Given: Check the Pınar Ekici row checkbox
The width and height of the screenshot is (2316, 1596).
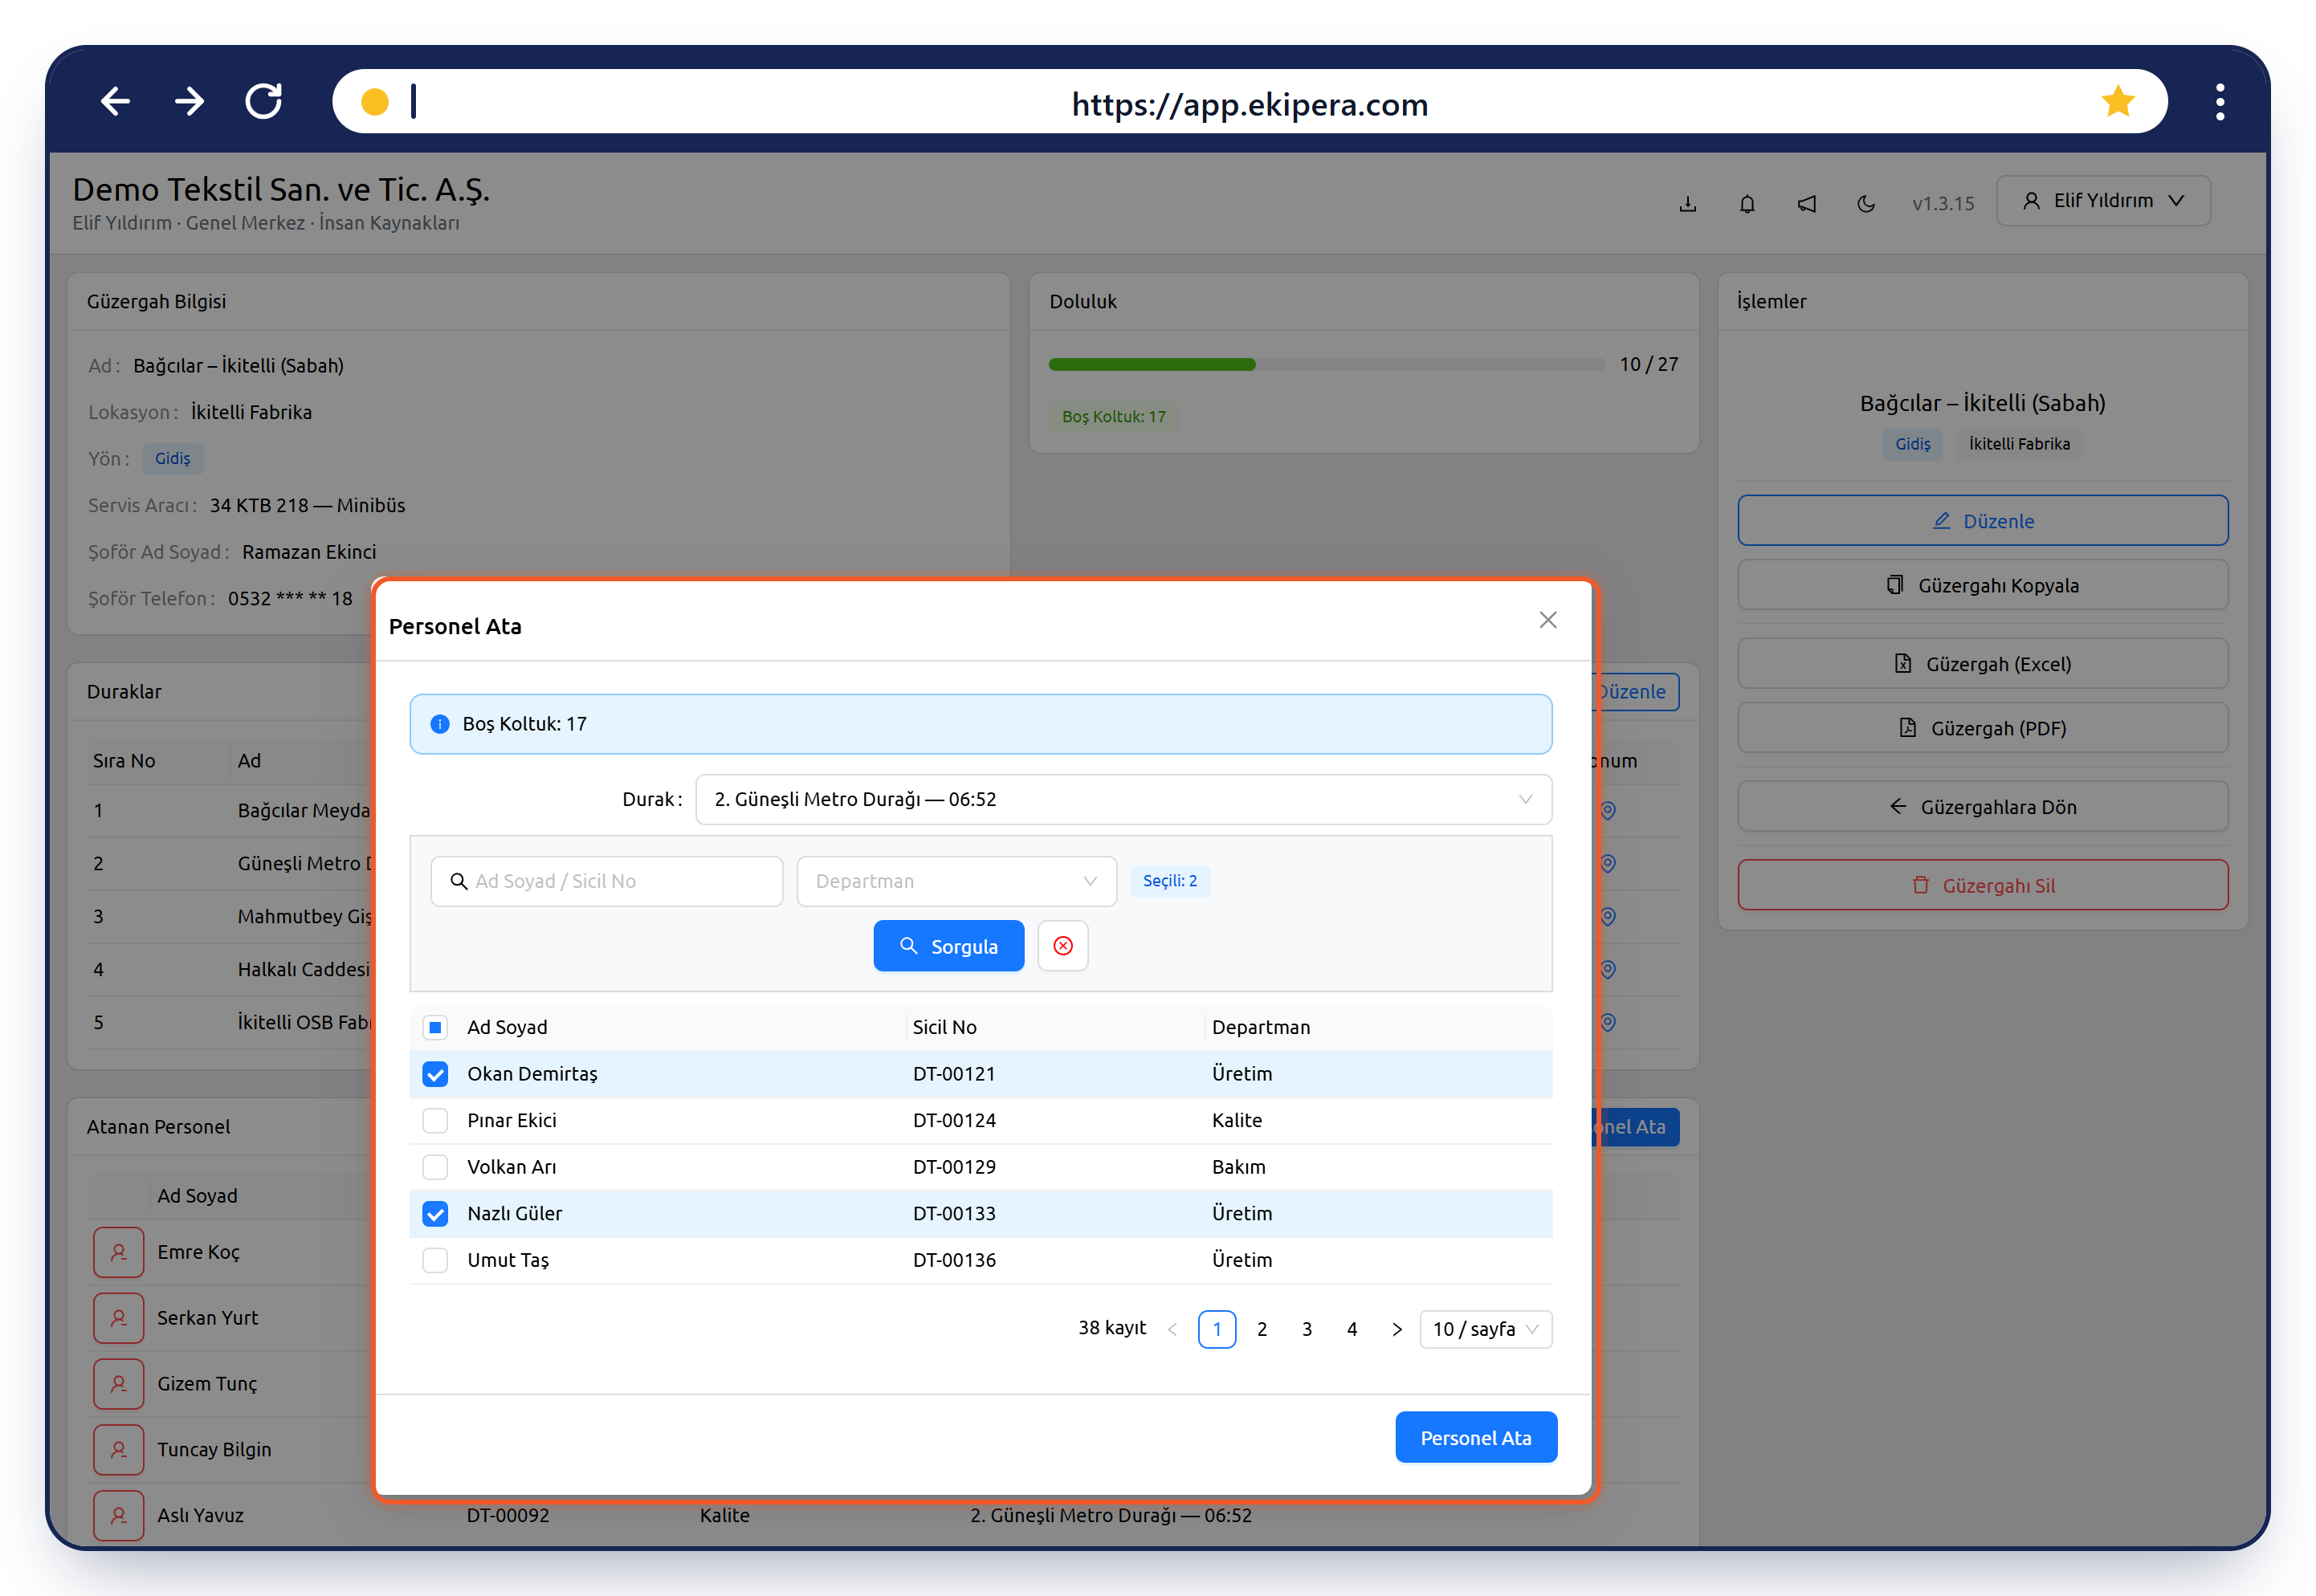Looking at the screenshot, I should (x=435, y=1121).
